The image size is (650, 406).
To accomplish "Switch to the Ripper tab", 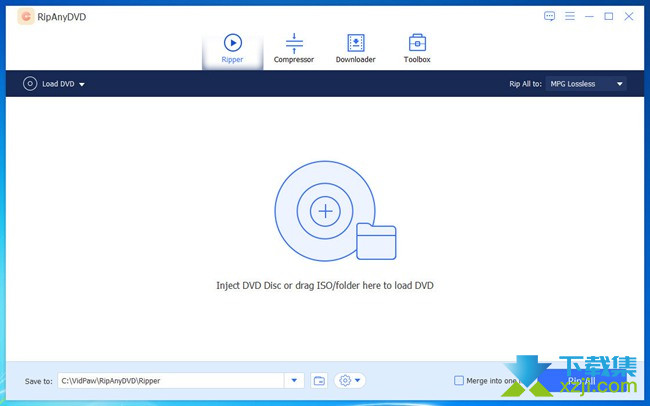I will [232, 49].
